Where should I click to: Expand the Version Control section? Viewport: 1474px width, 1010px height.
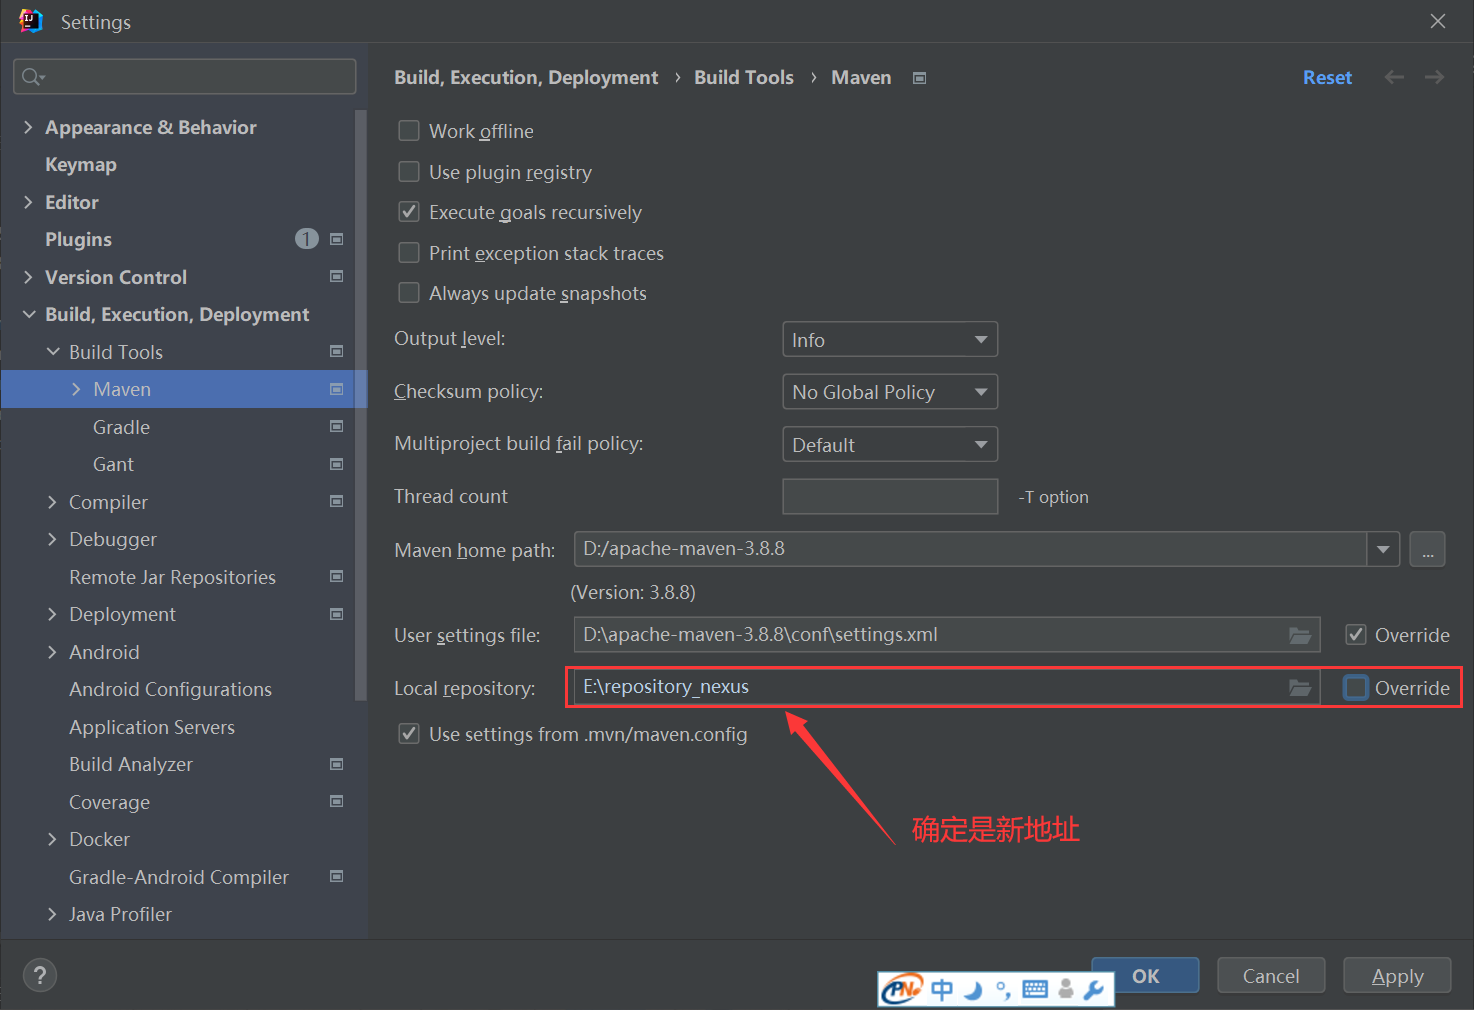pyautogui.click(x=28, y=277)
